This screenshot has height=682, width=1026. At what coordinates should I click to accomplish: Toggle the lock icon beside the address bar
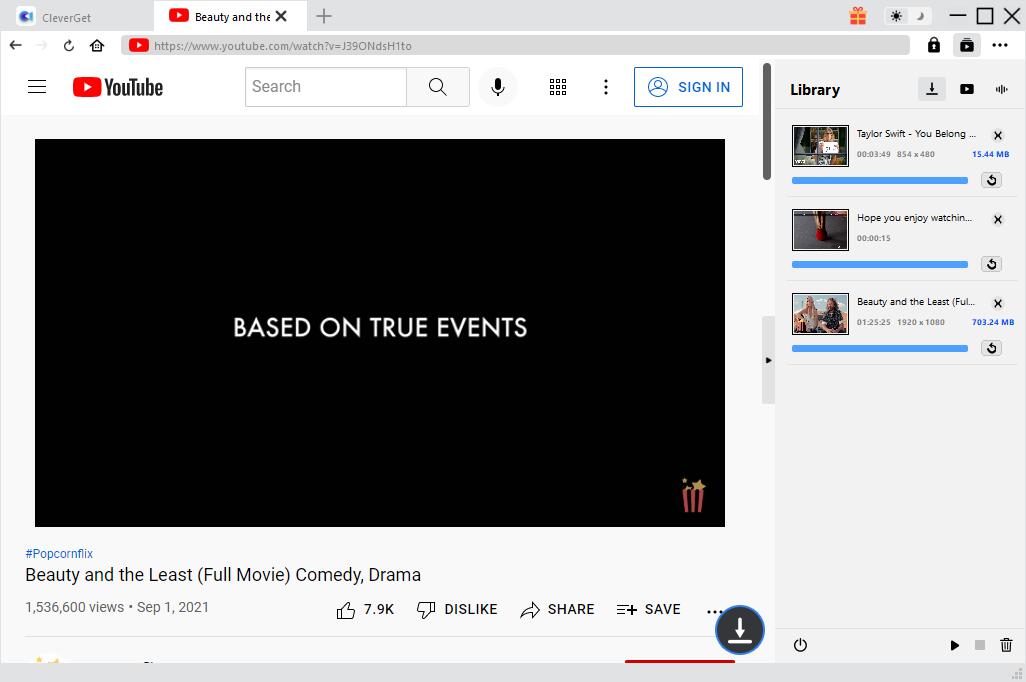pyautogui.click(x=934, y=45)
